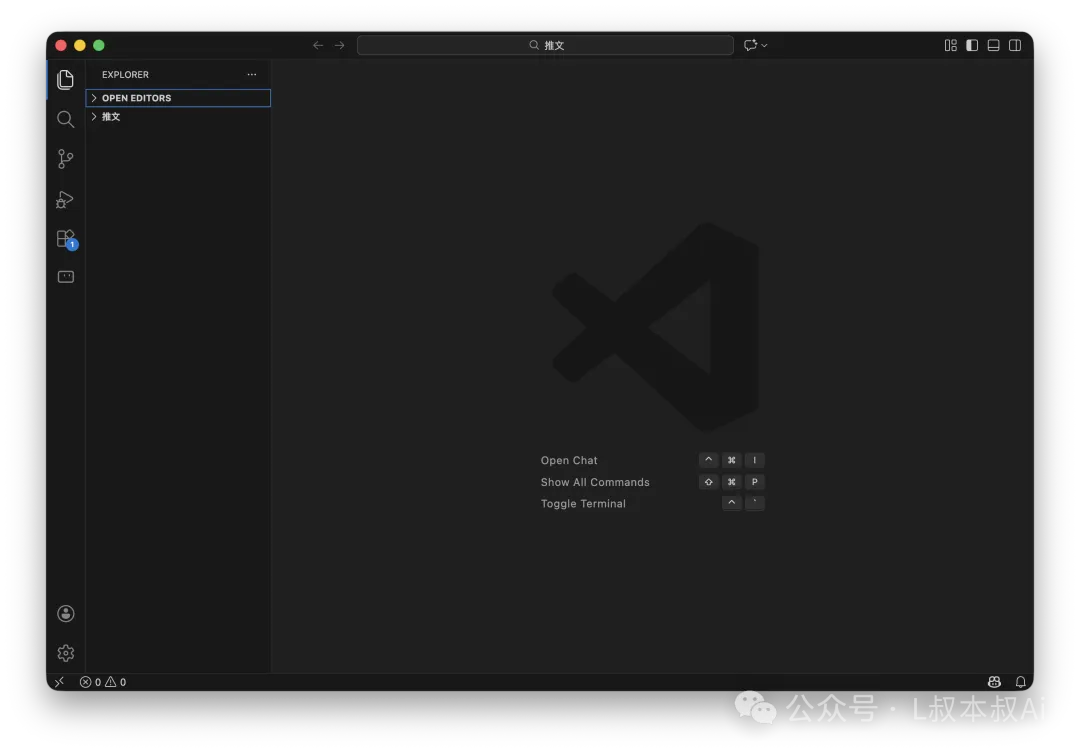The image size is (1080, 752).
Task: Expand the 推文 folder section
Action: click(178, 116)
